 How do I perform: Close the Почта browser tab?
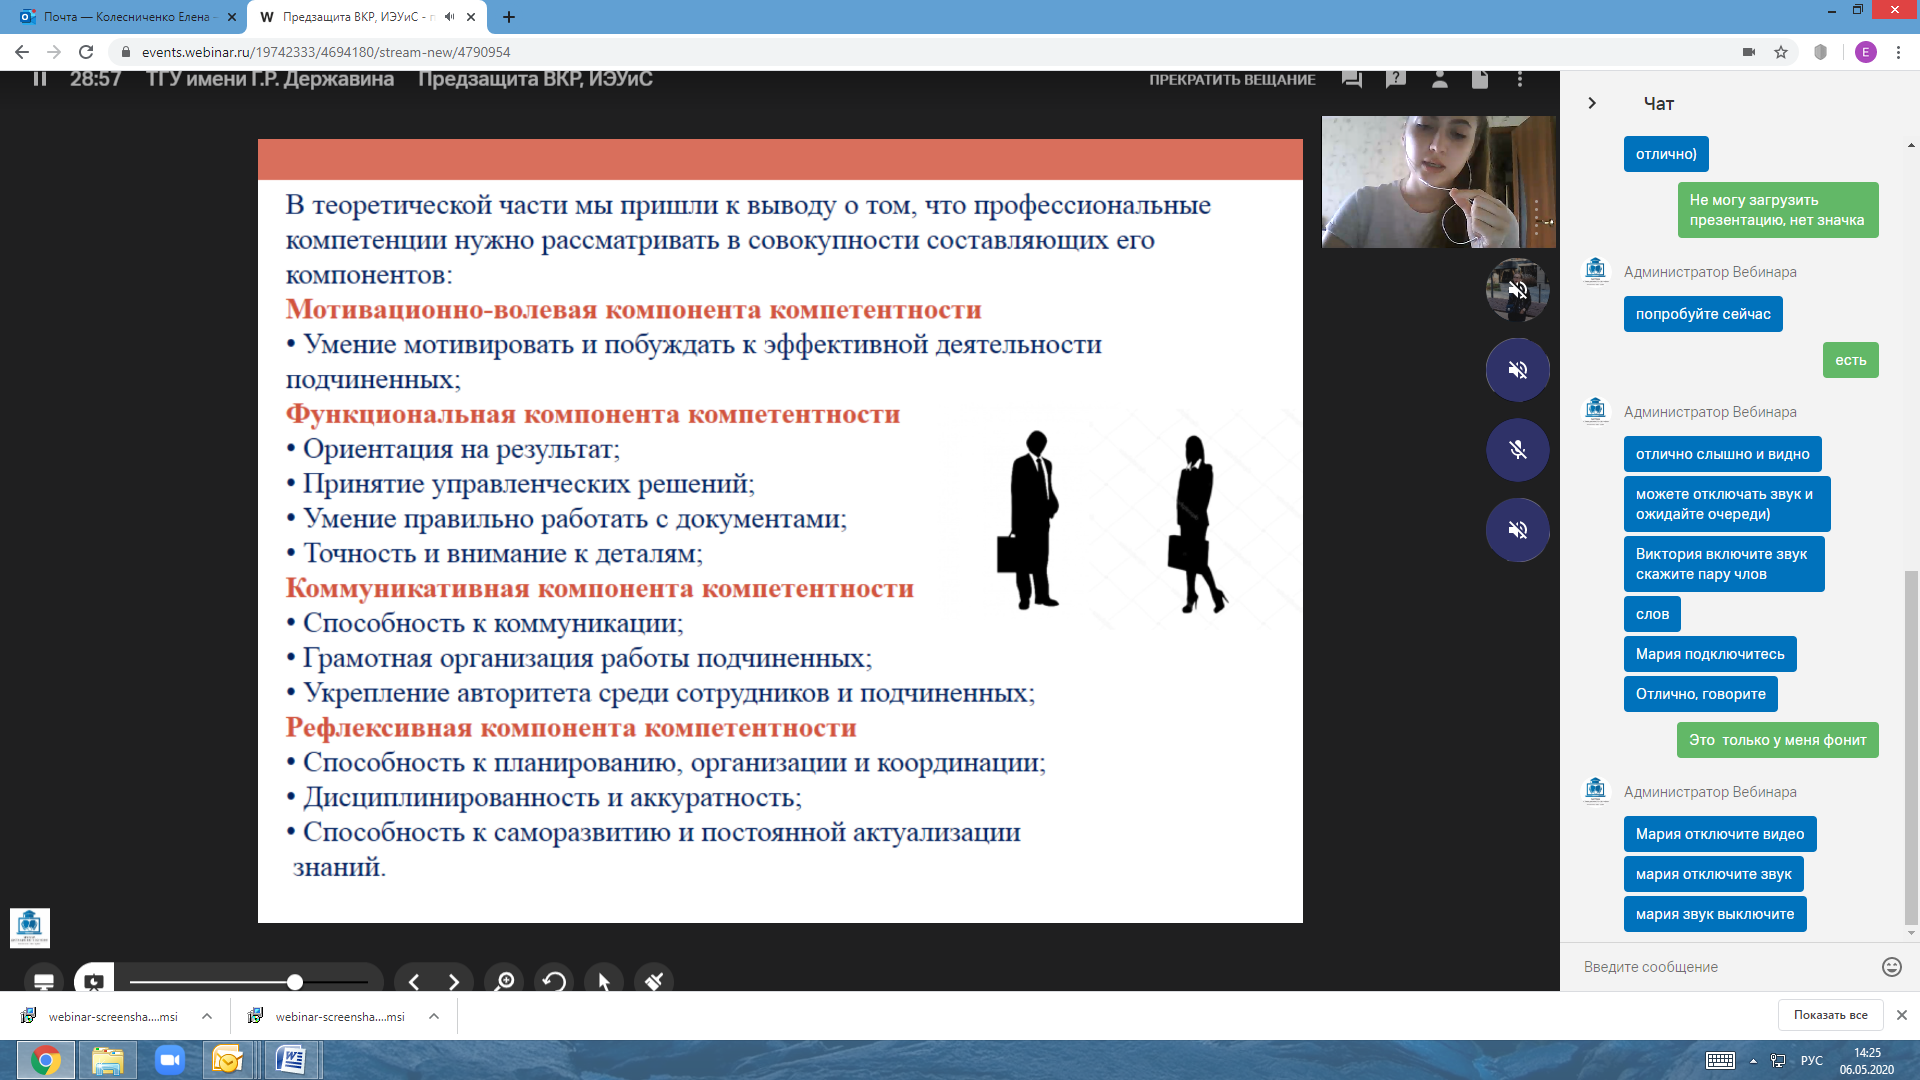coord(232,17)
